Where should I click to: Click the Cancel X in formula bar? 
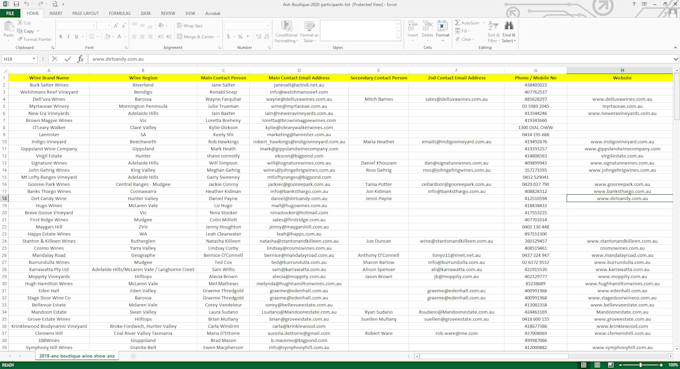point(55,59)
